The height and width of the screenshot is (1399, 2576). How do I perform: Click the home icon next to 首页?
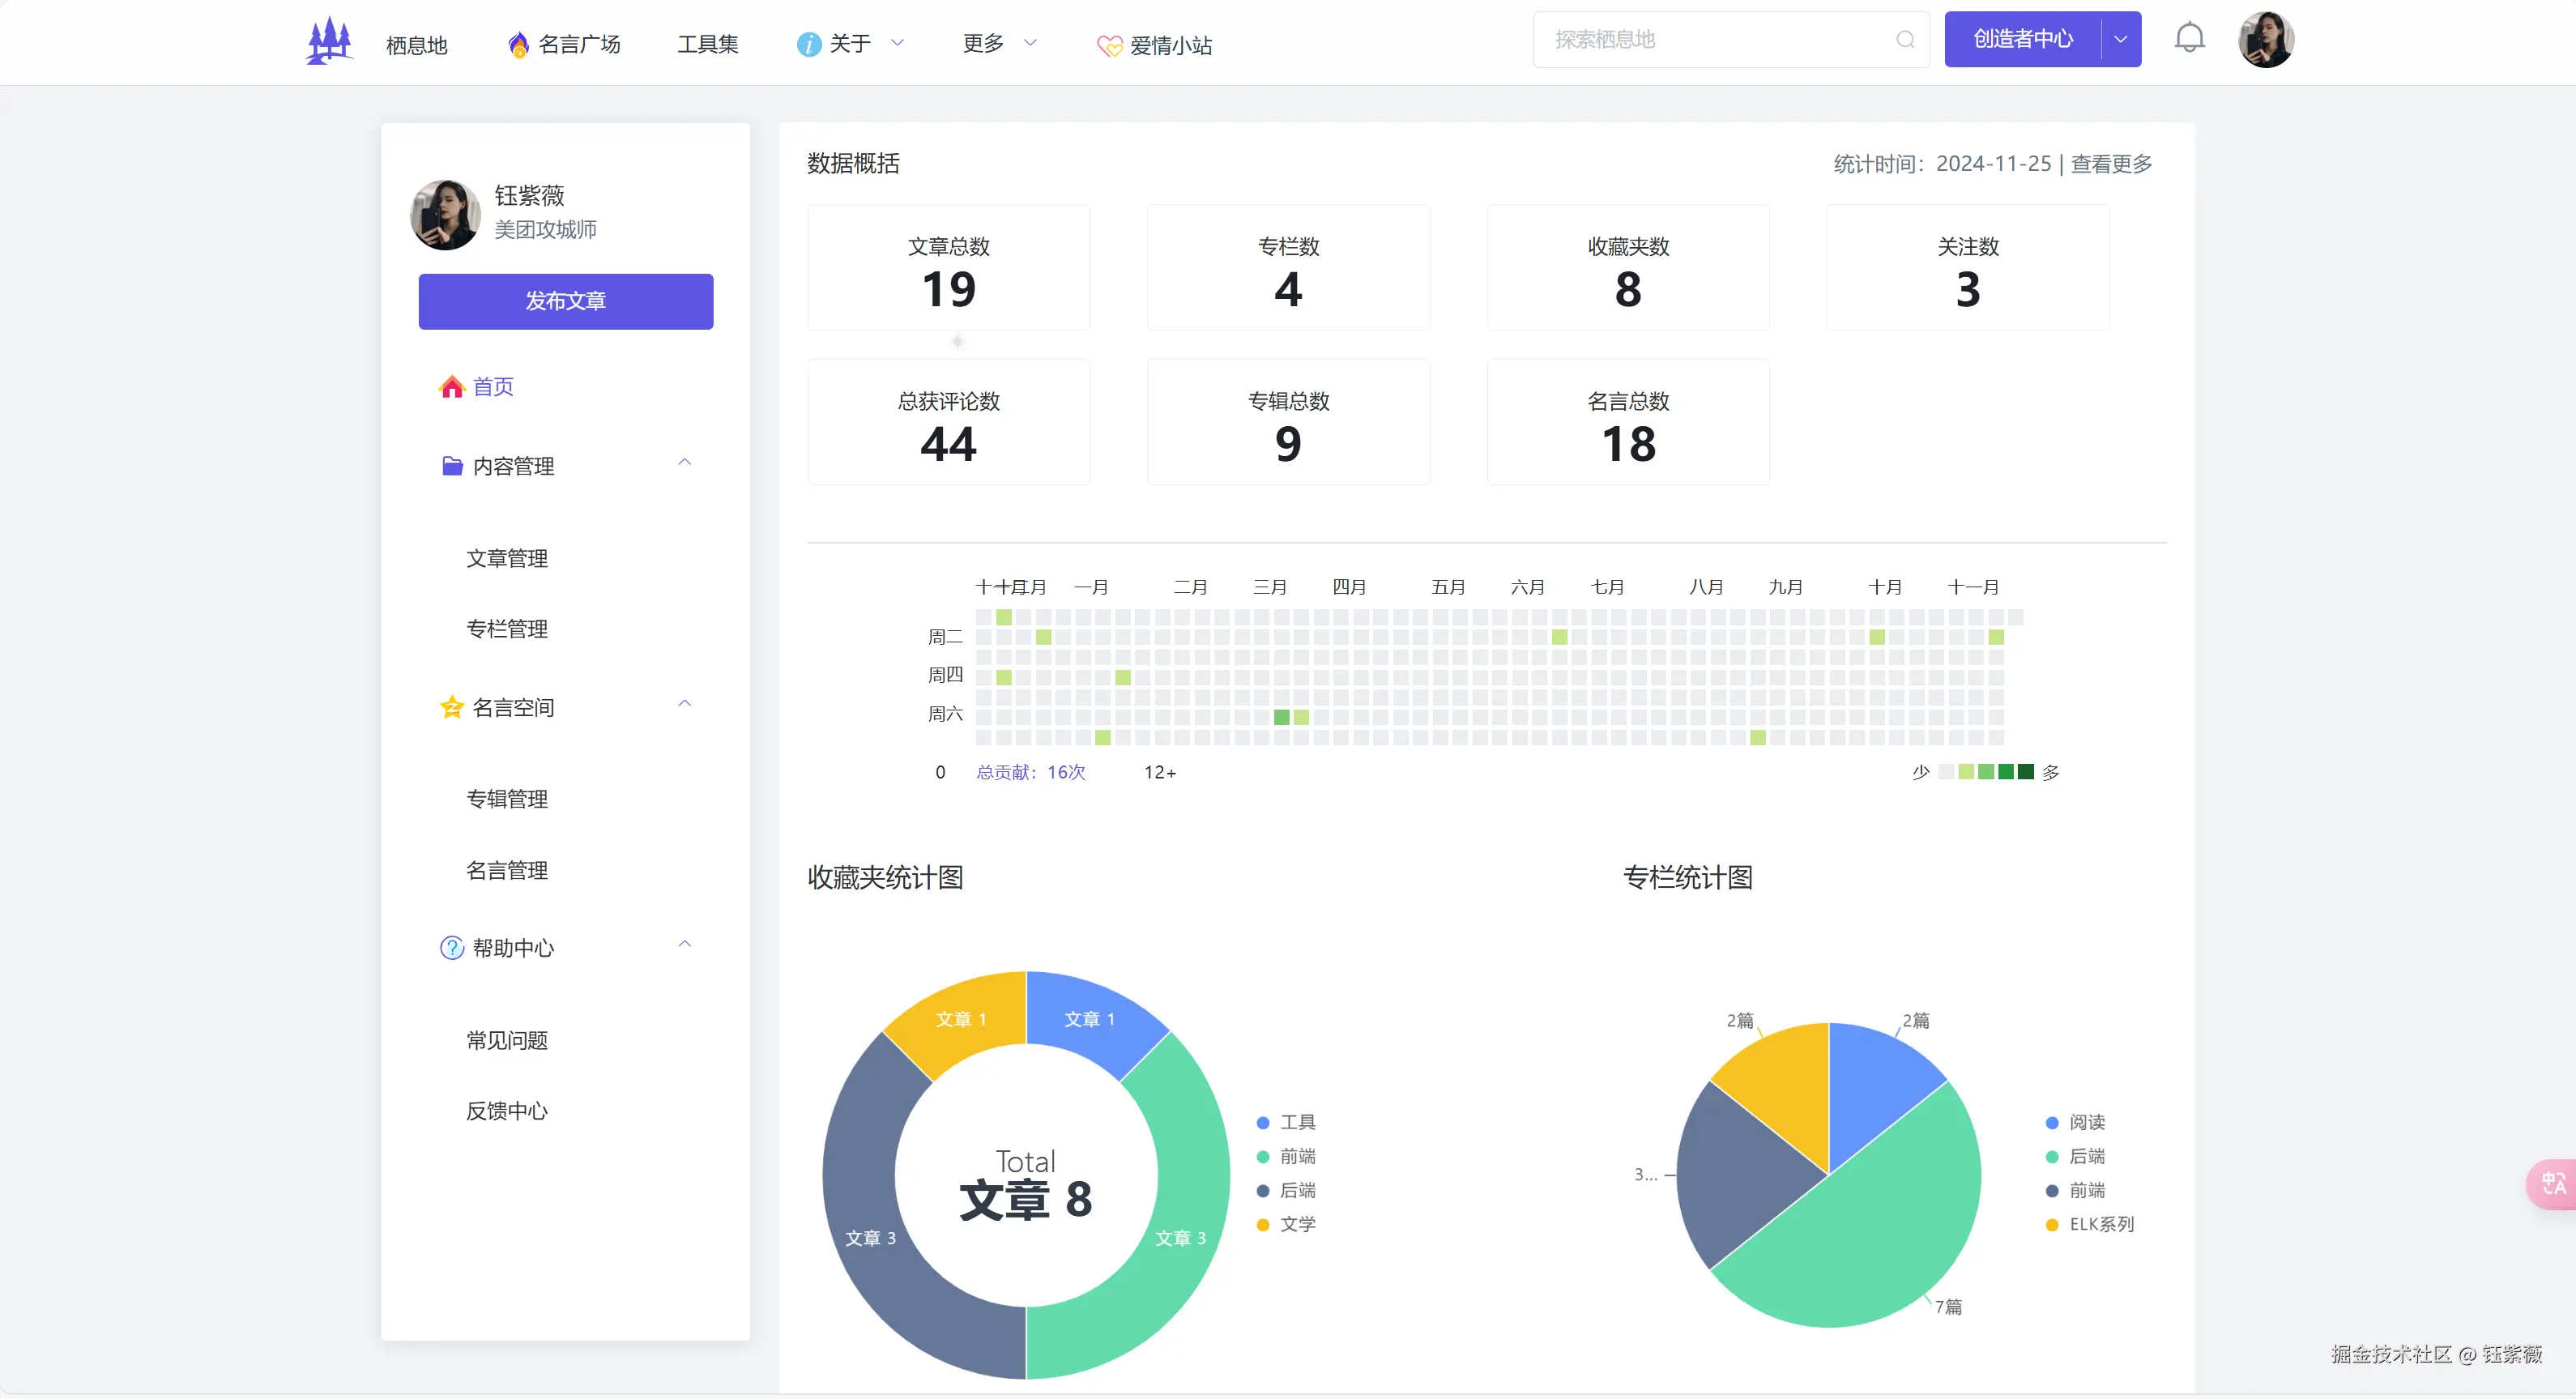451,386
